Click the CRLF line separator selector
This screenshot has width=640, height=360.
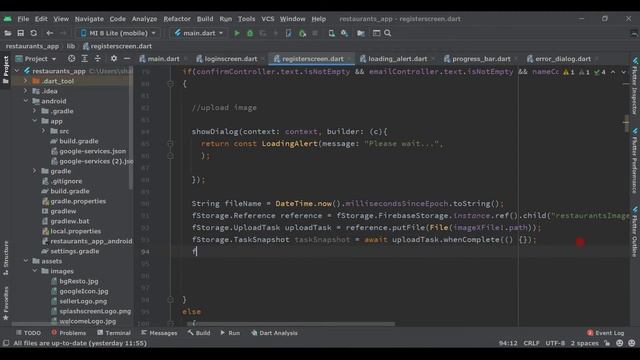[x=531, y=343]
